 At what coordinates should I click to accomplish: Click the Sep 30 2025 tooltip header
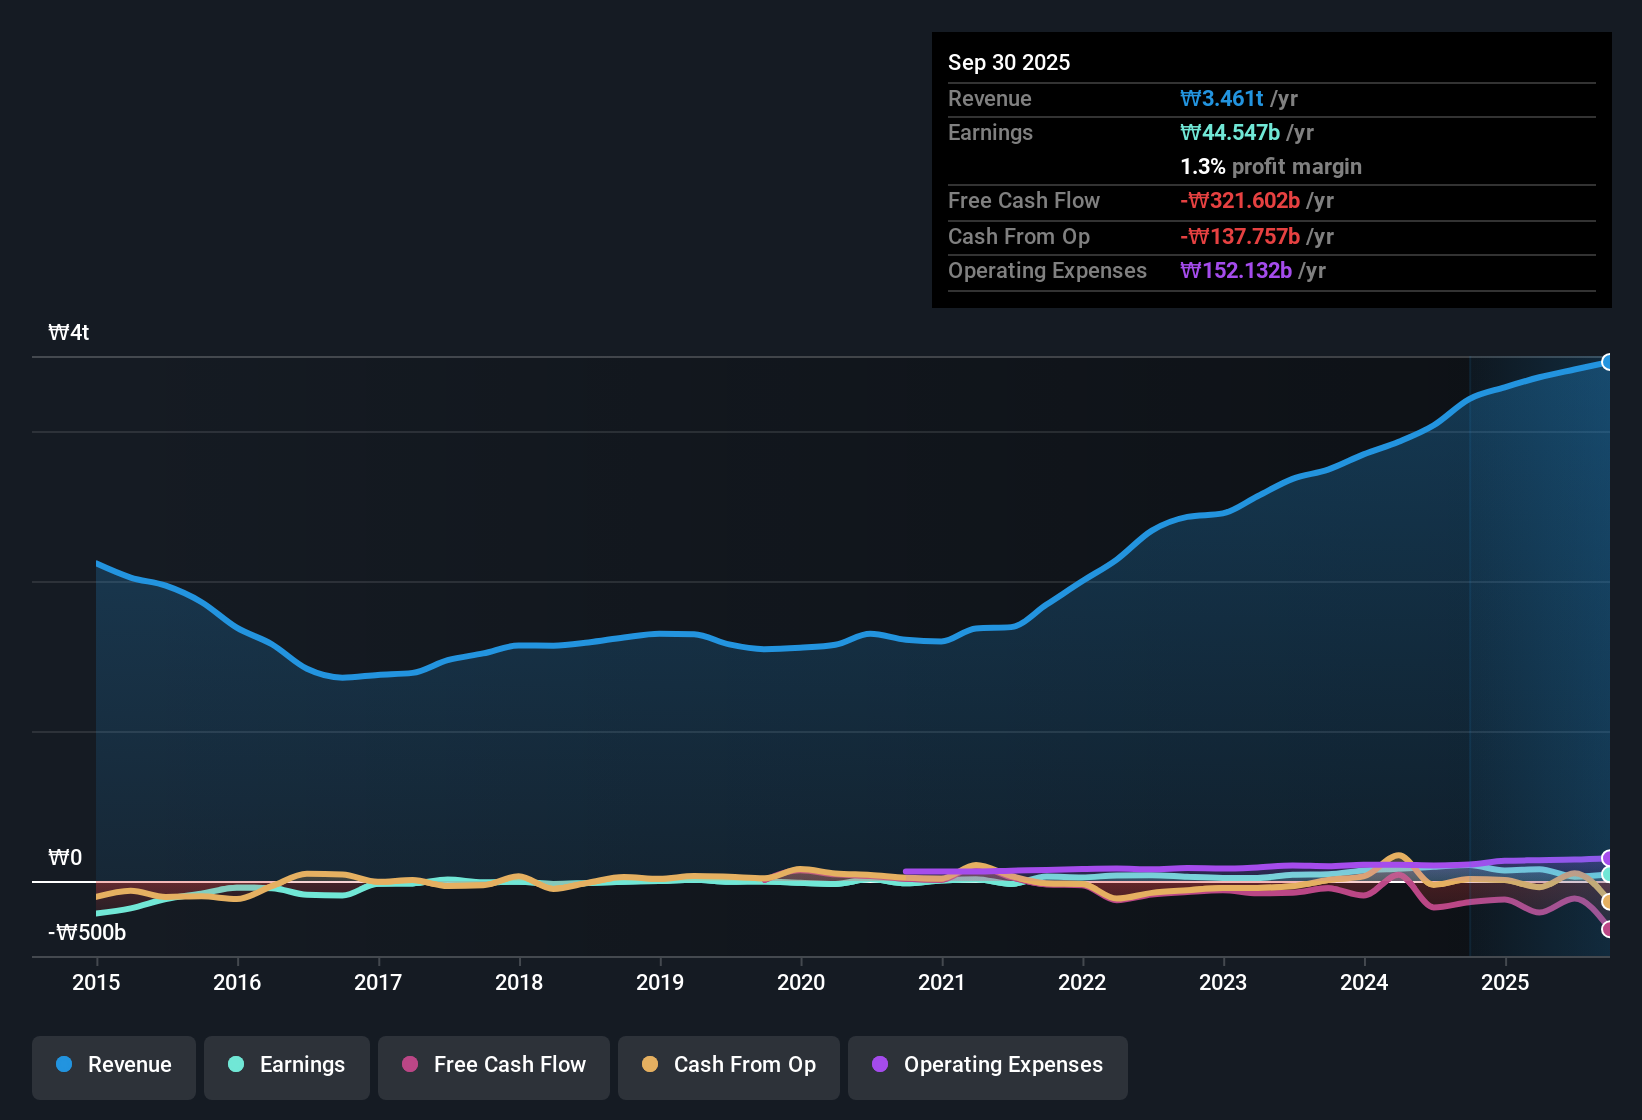click(x=1009, y=62)
